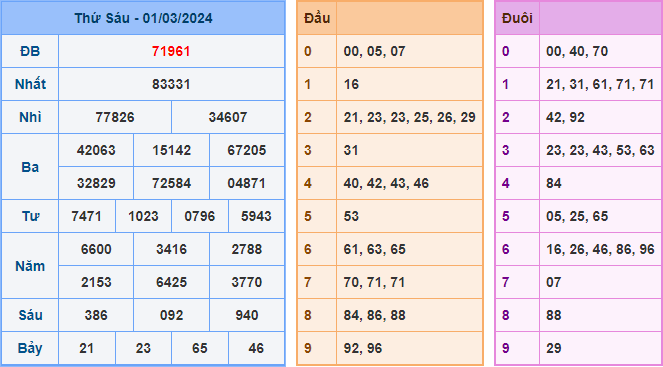
Task: Select the Sáu prize label
Action: click(30, 315)
